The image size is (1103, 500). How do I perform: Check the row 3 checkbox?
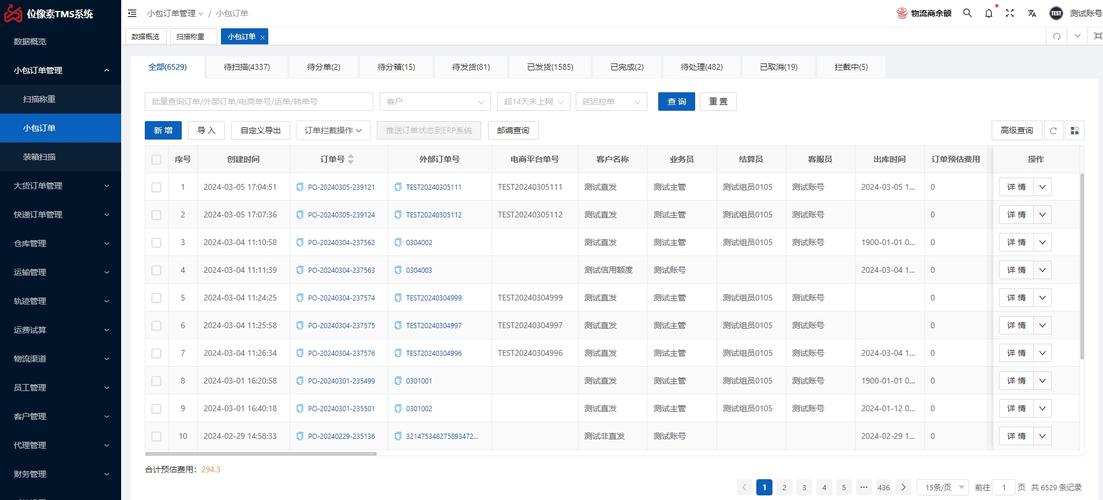(x=156, y=242)
